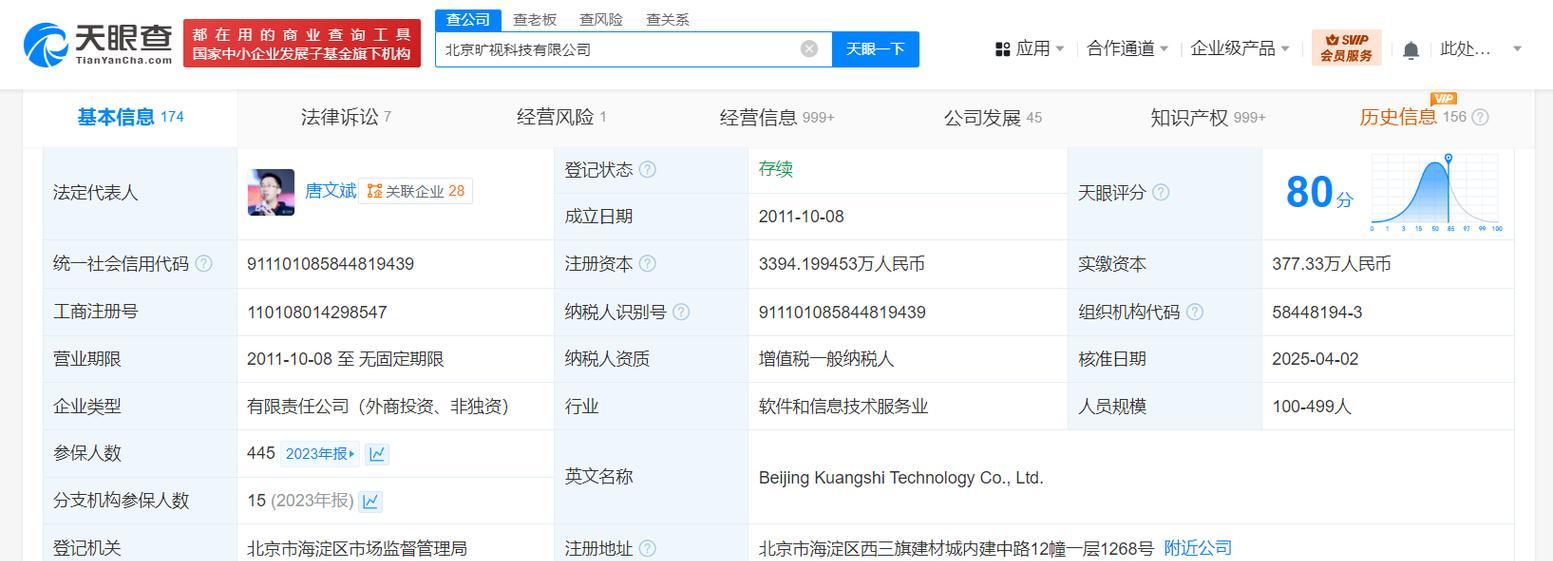Image resolution: width=1553 pixels, height=561 pixels.
Task: Switch to 经营信息 tab
Action: (777, 117)
